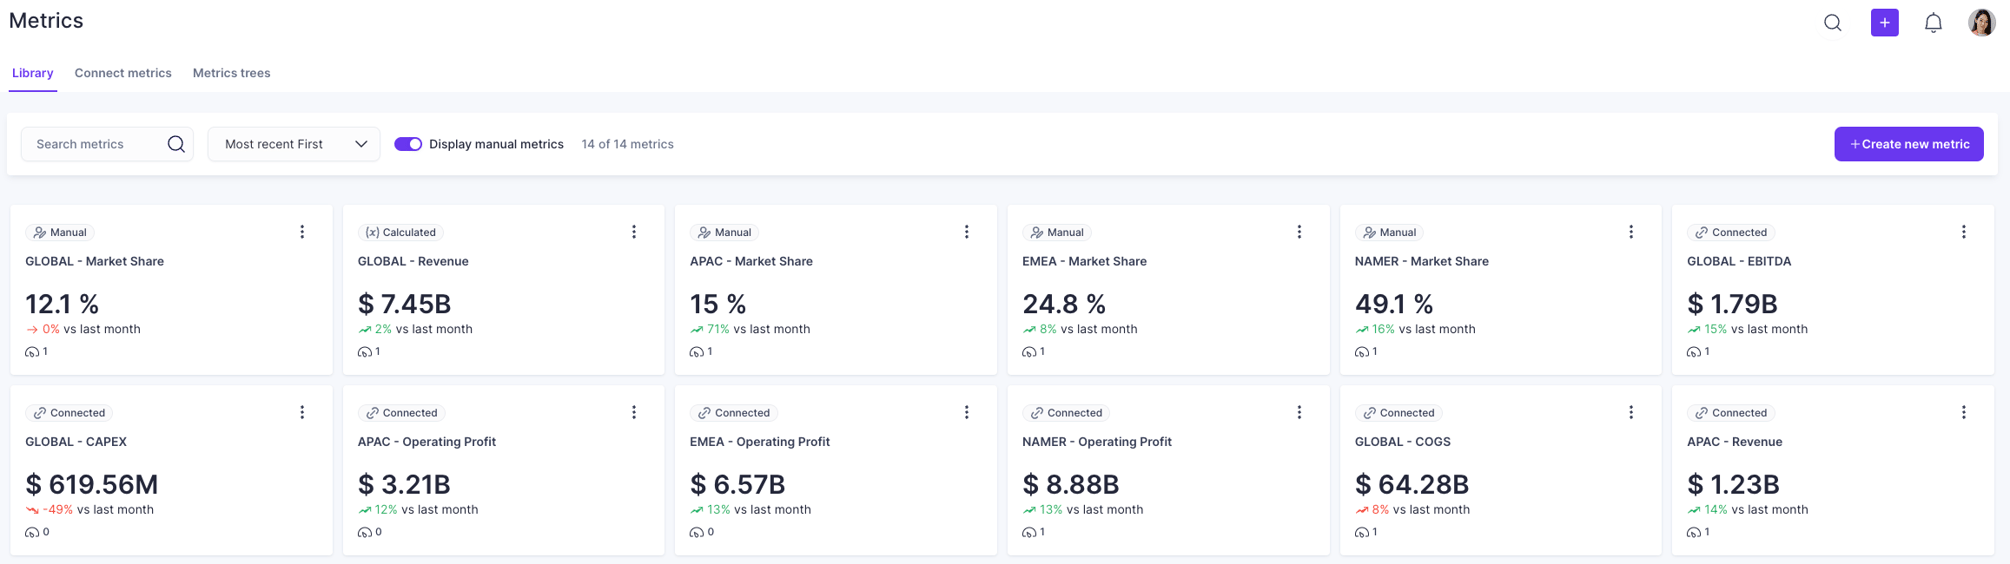Click the purple plus button in header
Image resolution: width=2010 pixels, height=564 pixels.
1884,22
